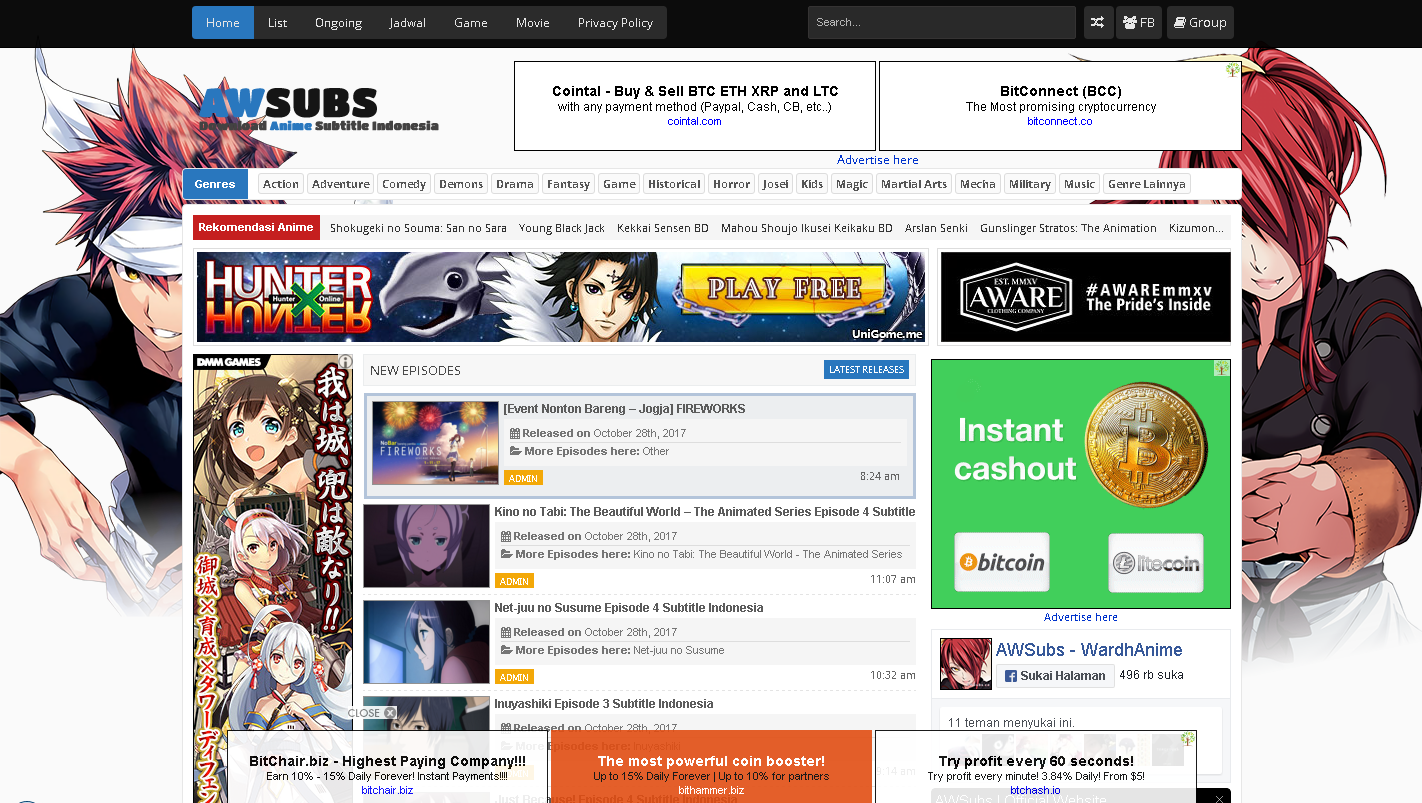Open the bitconnect.co ad link
This screenshot has height=803, width=1422.
[1059, 121]
